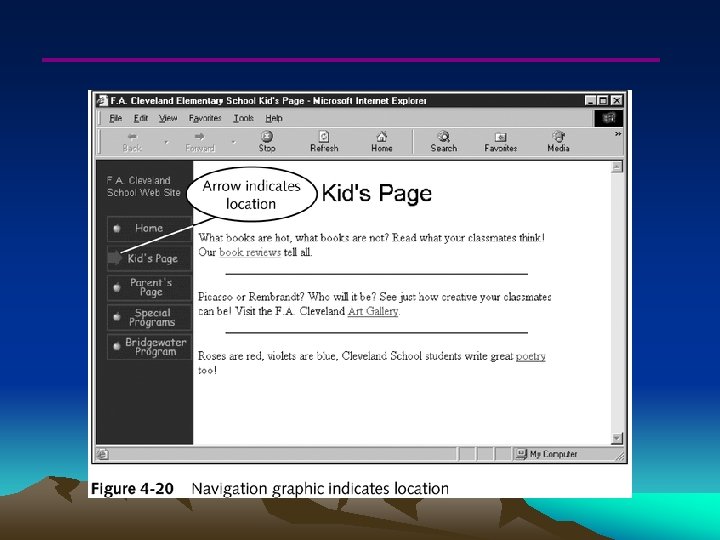
Task: Click the Back arrow toolbar icon
Action: click(x=132, y=136)
